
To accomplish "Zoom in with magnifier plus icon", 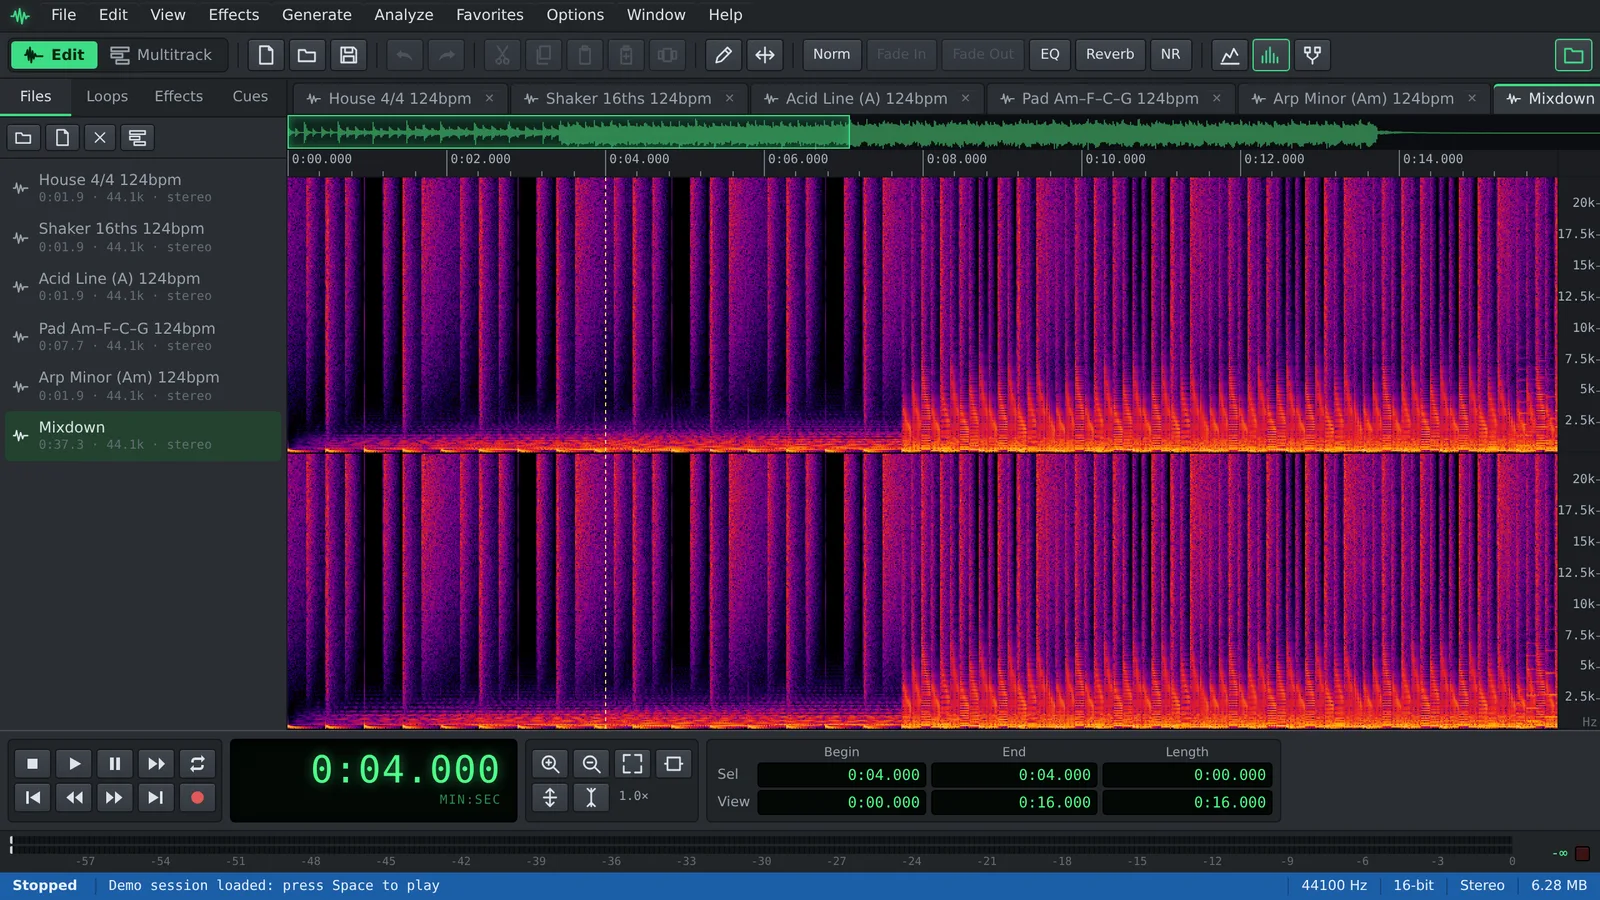I will pyautogui.click(x=550, y=764).
